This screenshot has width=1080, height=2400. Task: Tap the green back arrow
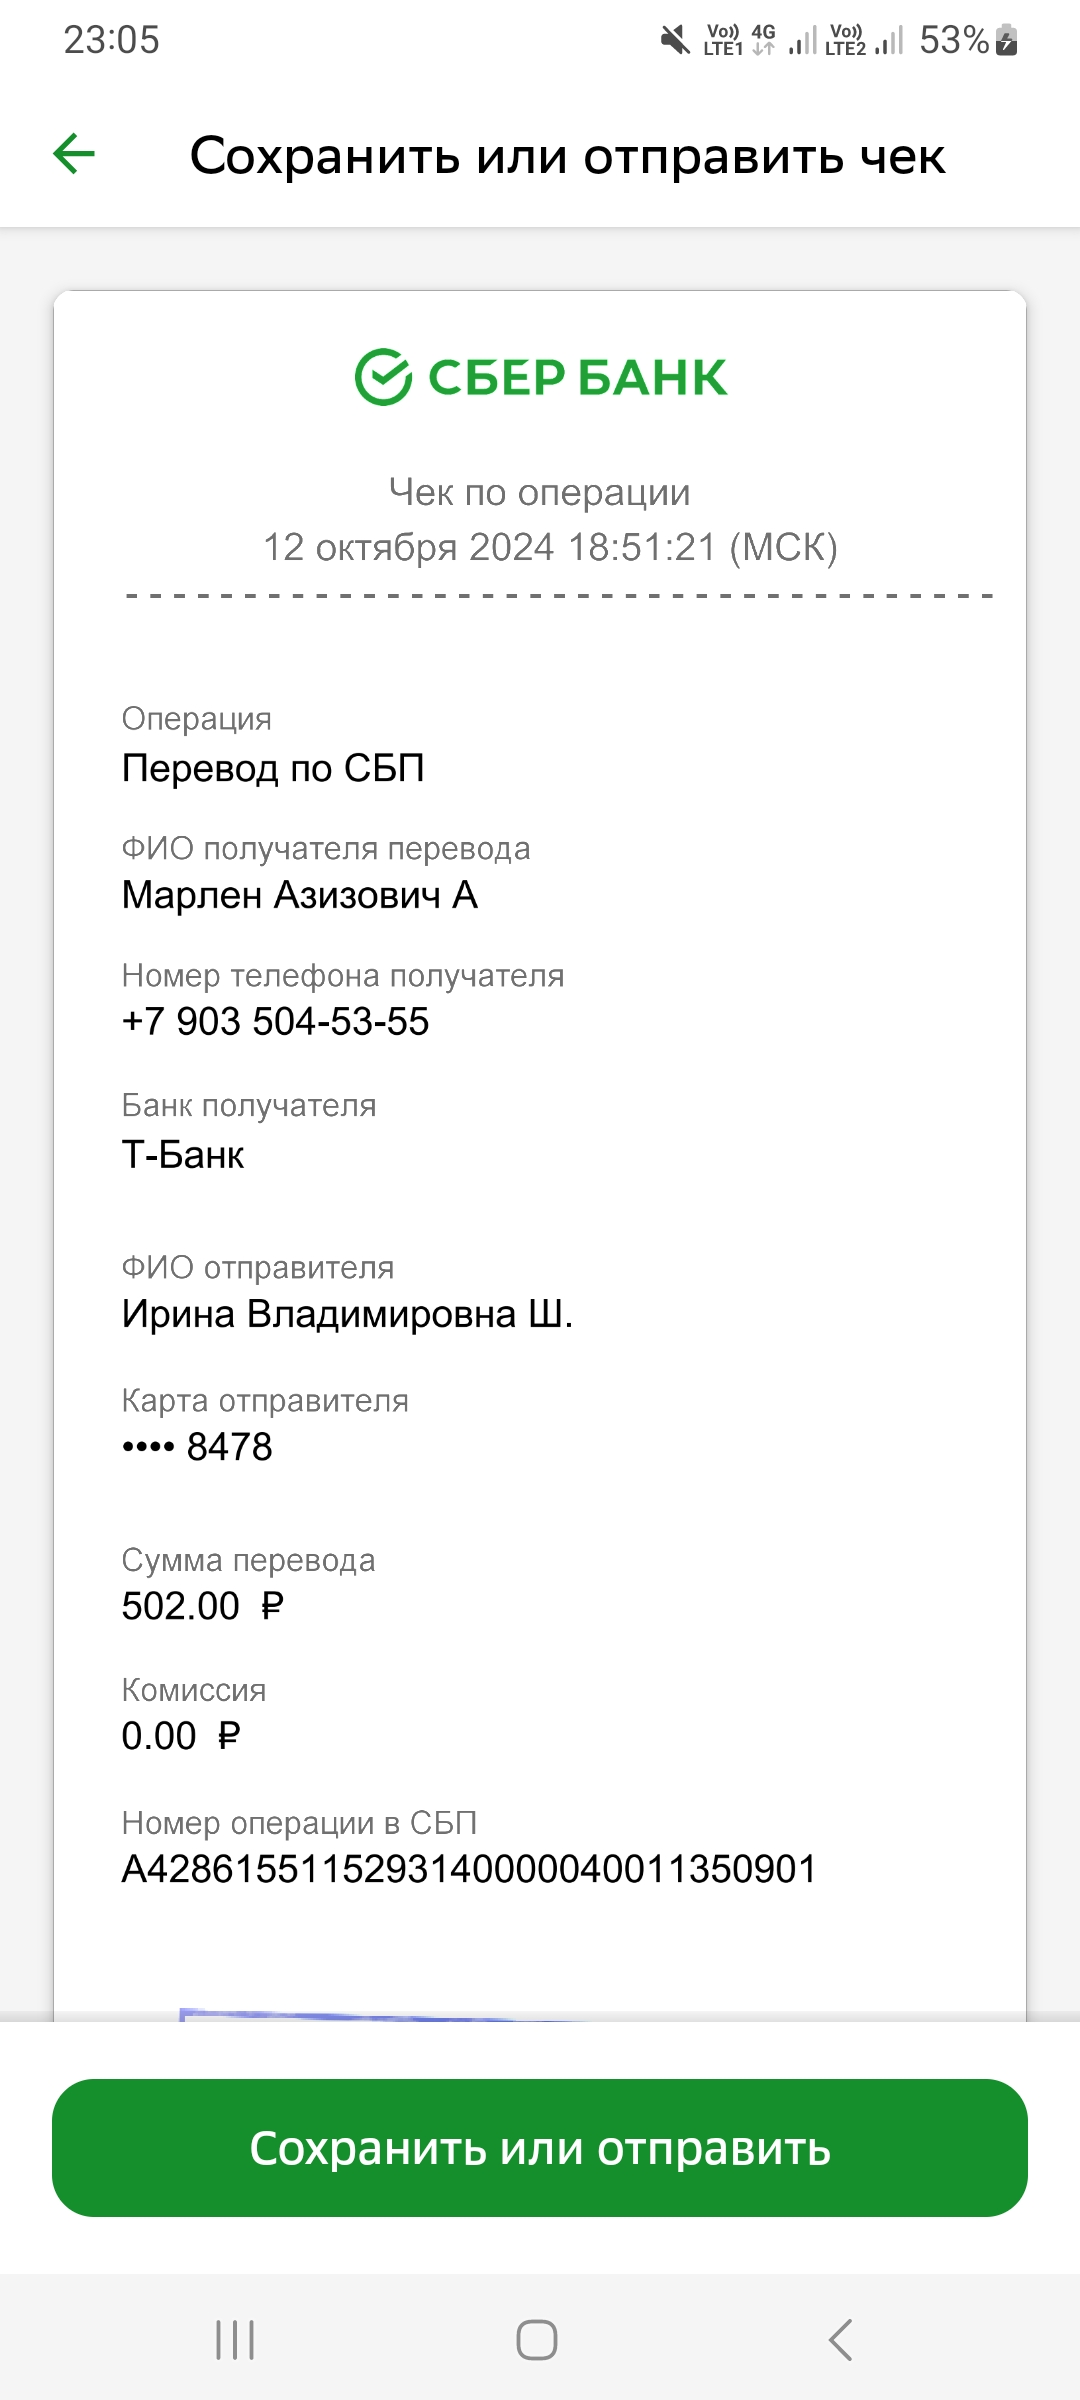tap(74, 154)
